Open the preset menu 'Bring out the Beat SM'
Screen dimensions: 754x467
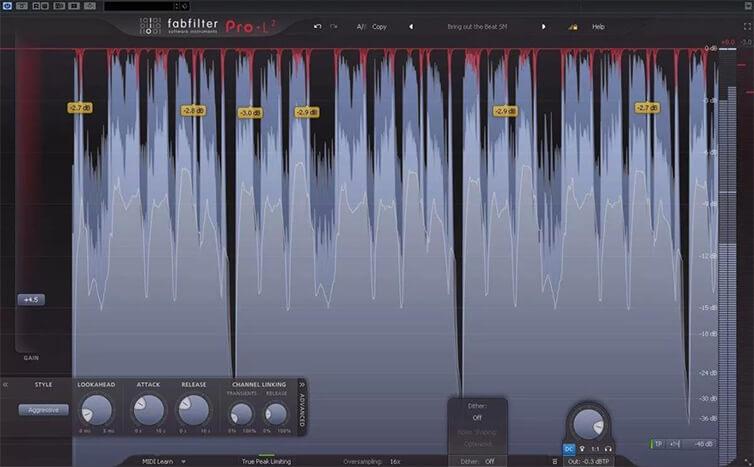[x=477, y=27]
